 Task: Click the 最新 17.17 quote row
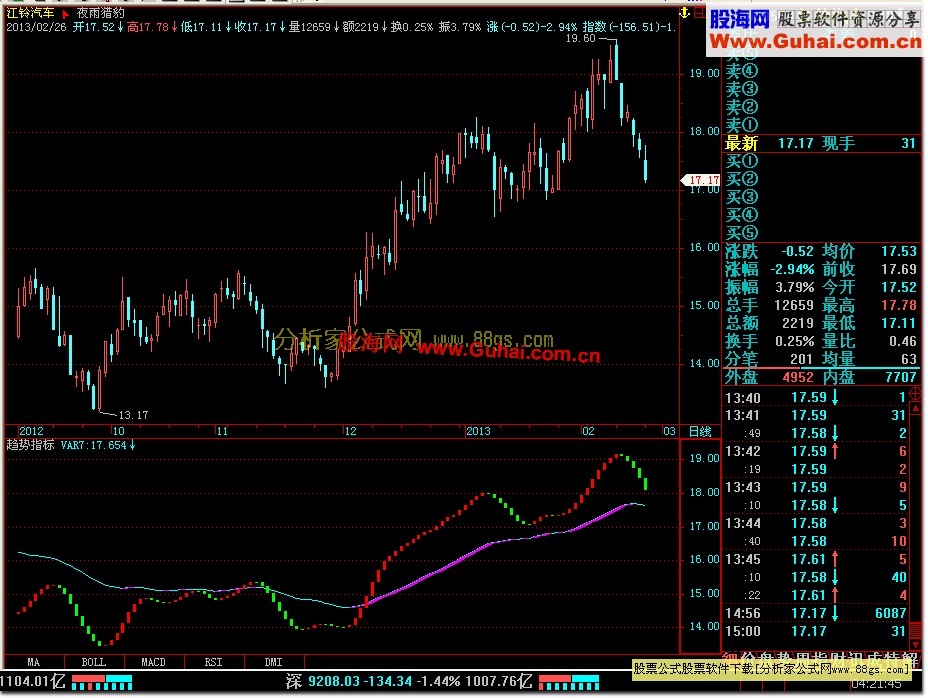coord(821,143)
